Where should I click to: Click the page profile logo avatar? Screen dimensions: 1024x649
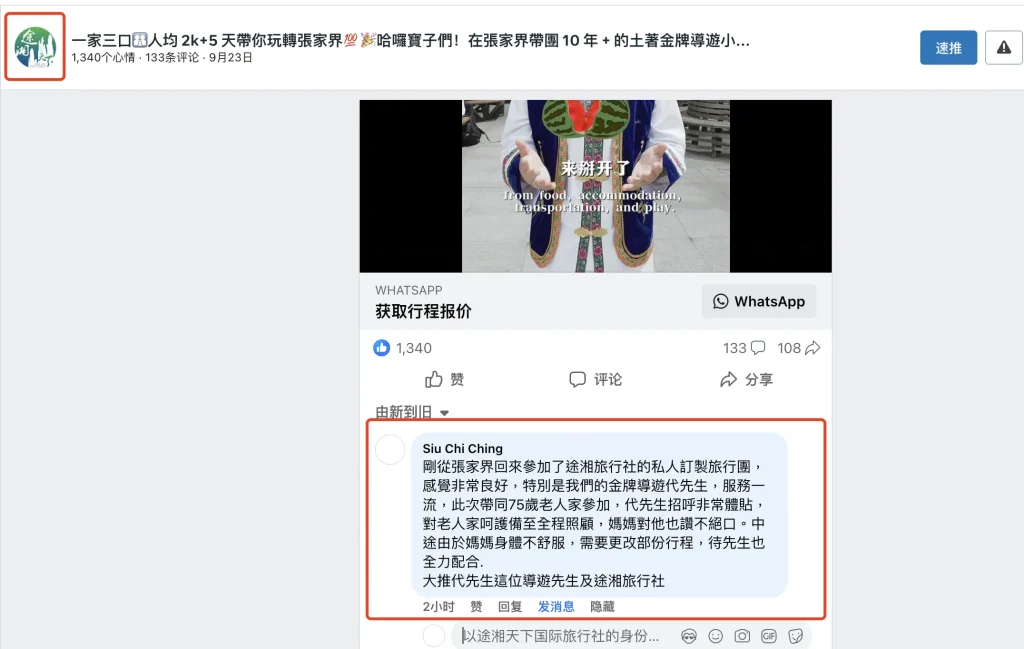[x=35, y=47]
